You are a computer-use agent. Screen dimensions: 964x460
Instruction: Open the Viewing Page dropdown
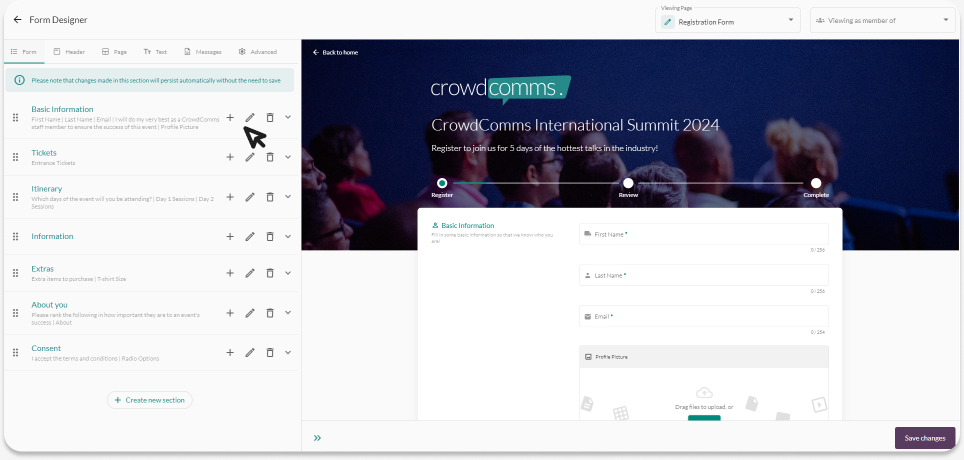[x=728, y=20]
